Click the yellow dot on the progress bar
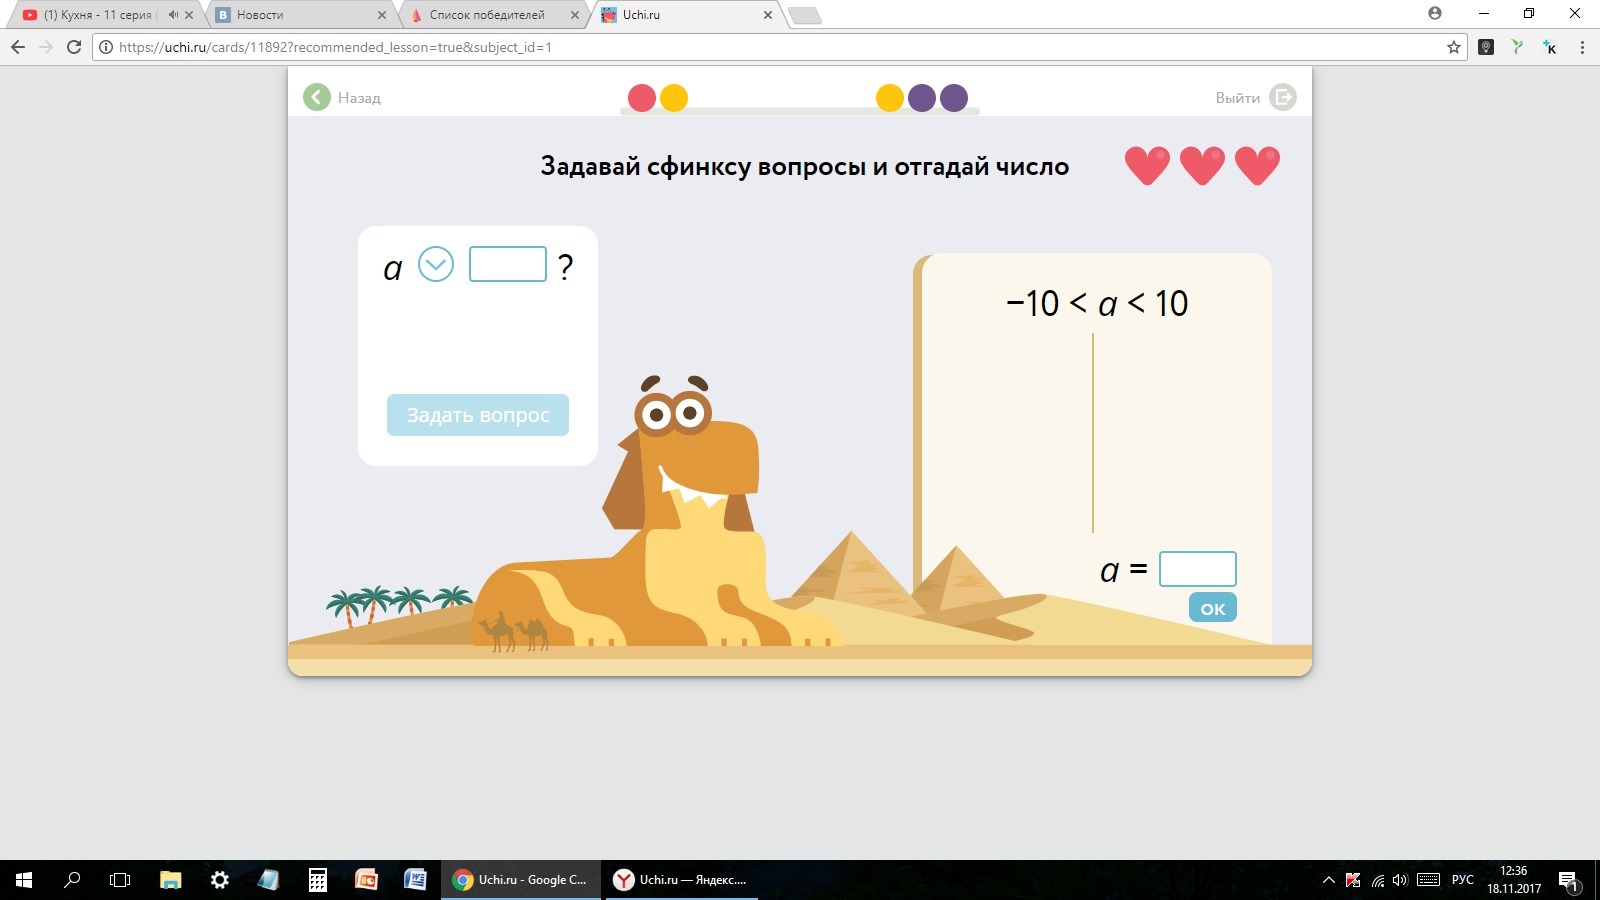 click(674, 98)
